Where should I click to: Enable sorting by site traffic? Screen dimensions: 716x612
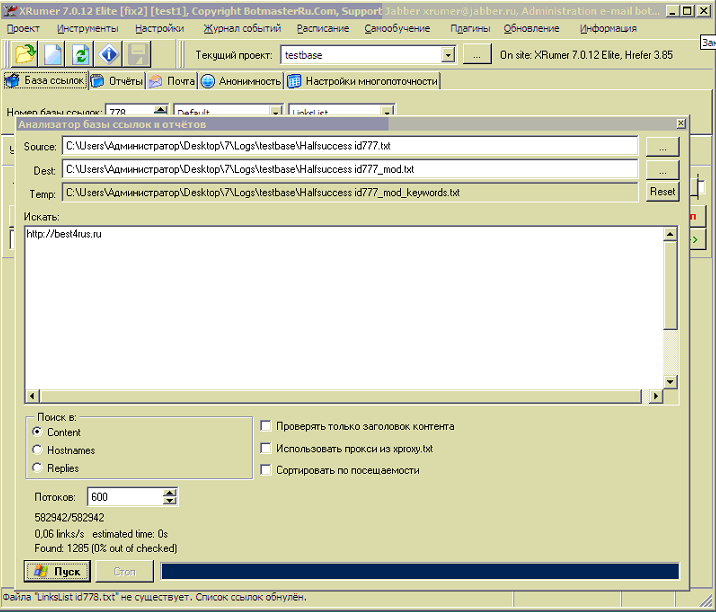pos(265,470)
